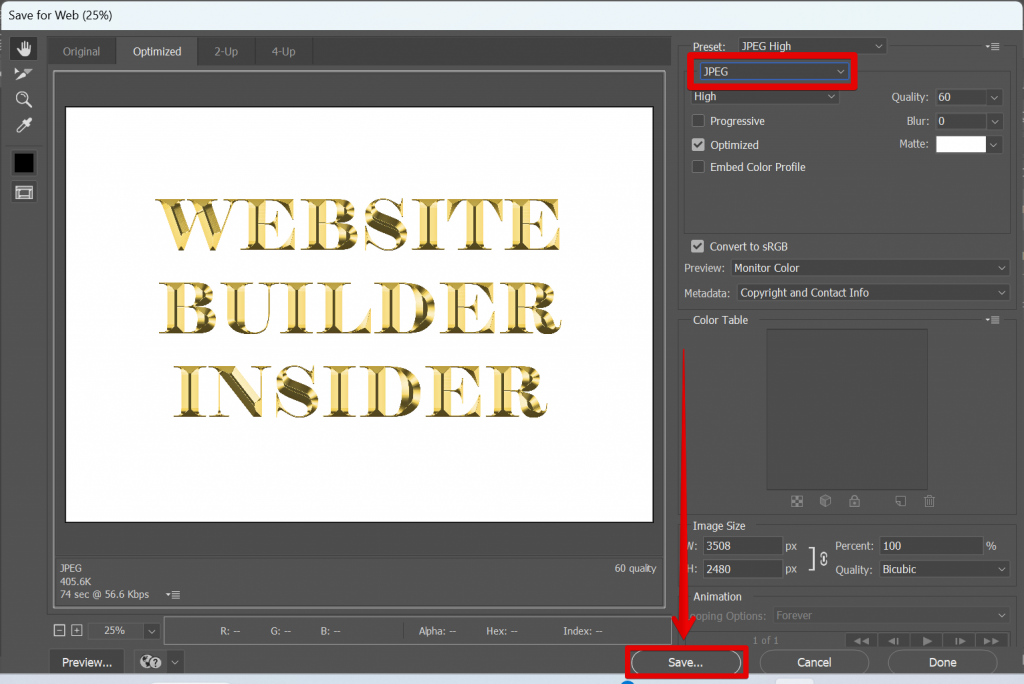Delete selected color with the trash icon
Screen dimensions: 1024x684
[x=929, y=501]
